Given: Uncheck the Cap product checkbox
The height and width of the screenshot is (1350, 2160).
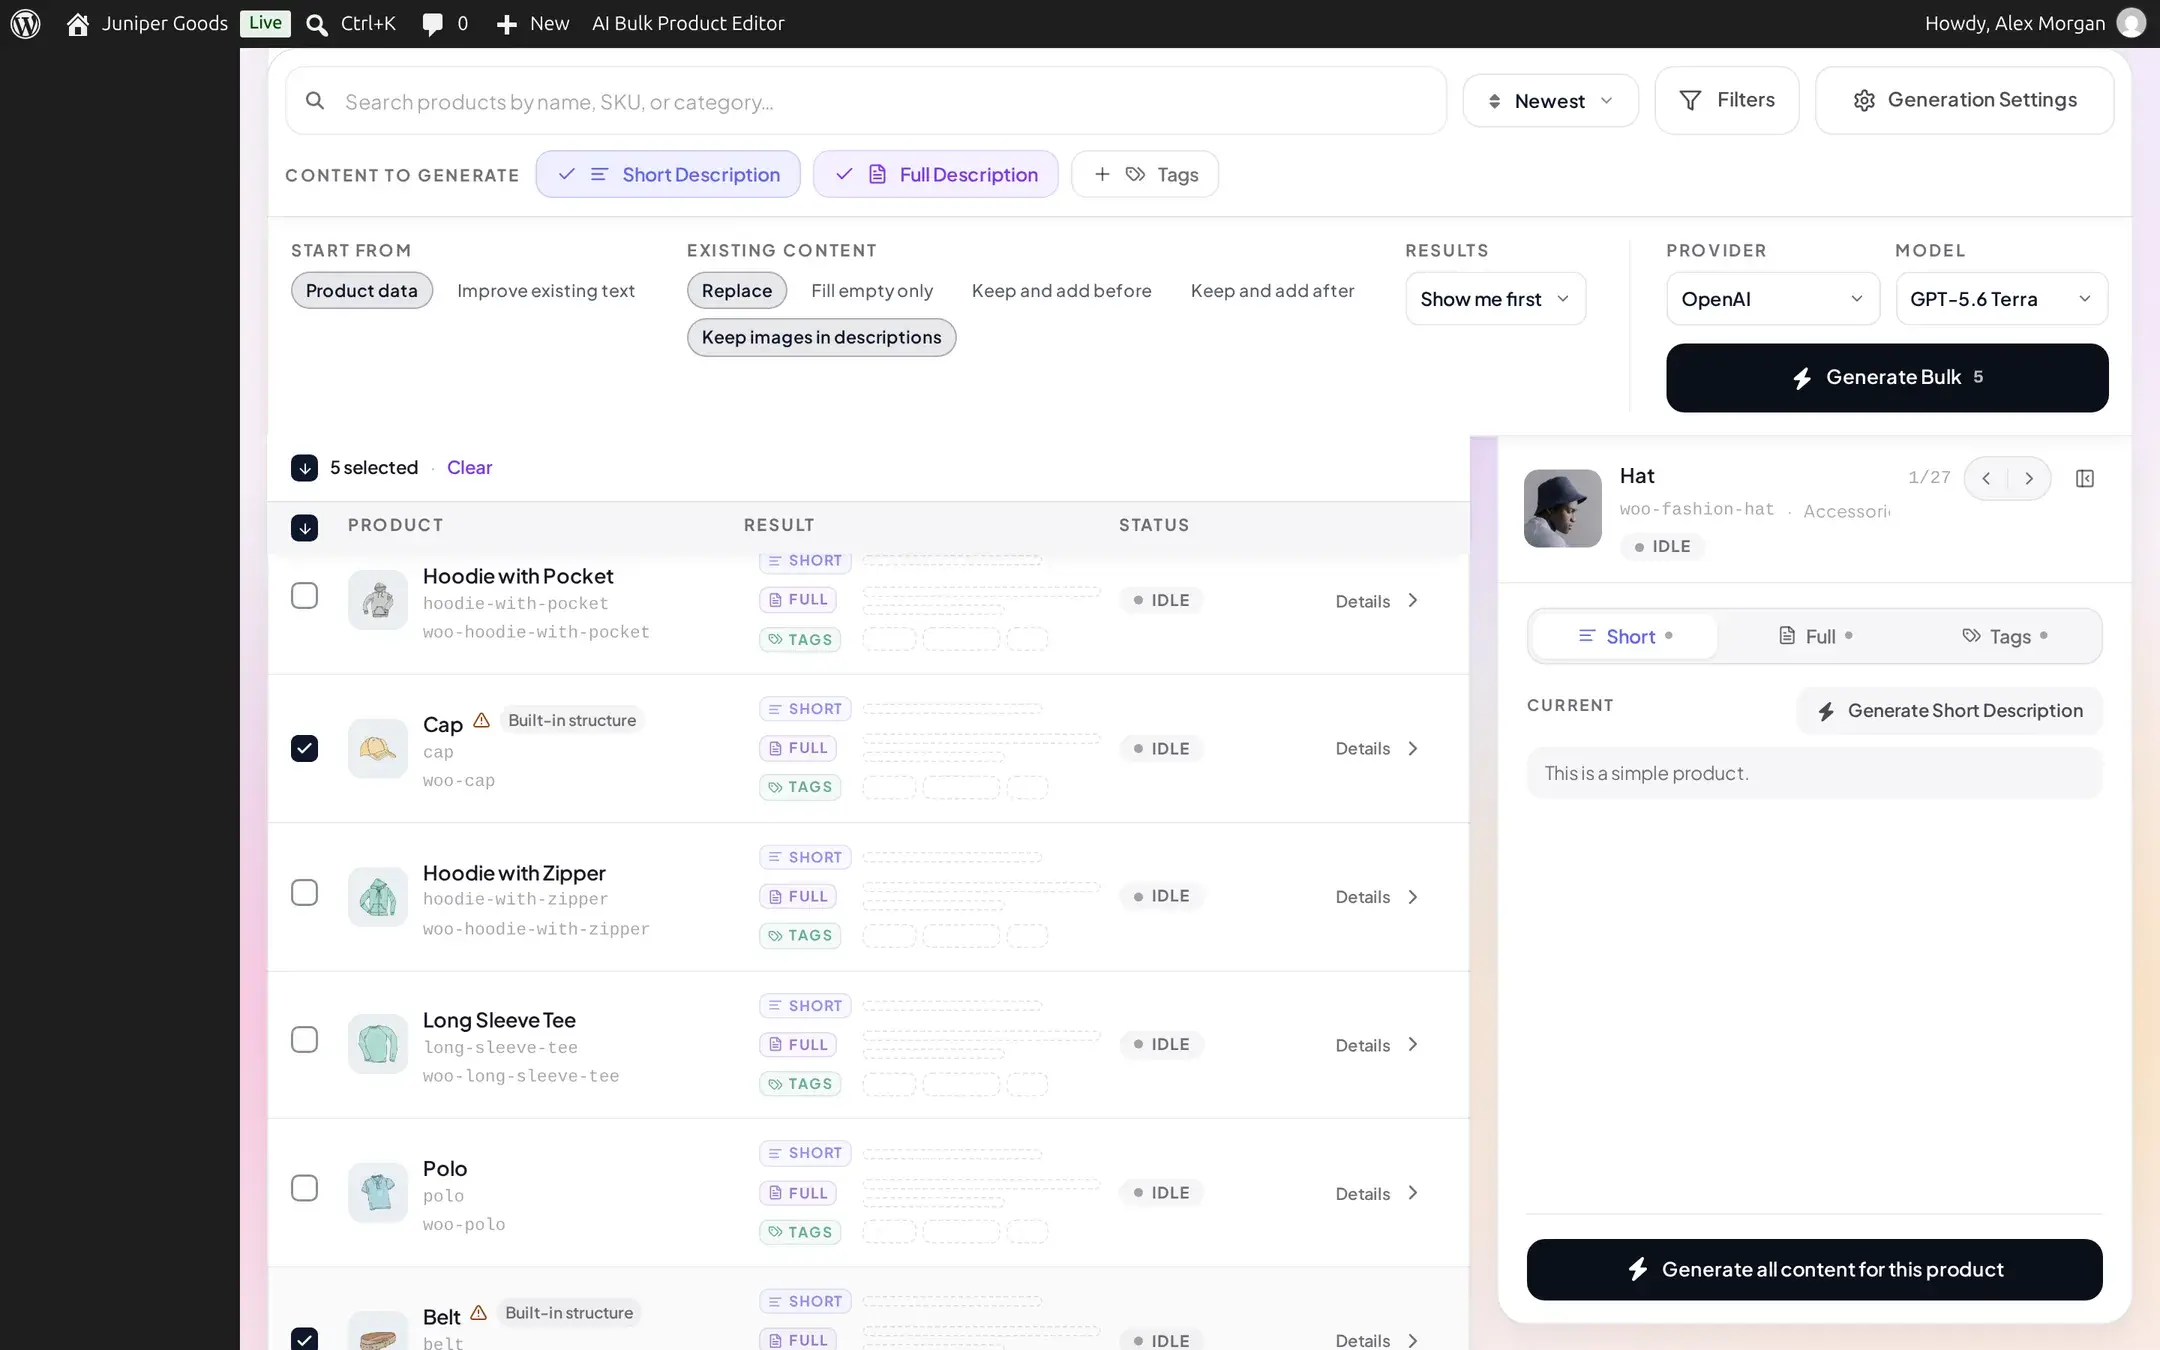Looking at the screenshot, I should coord(304,748).
